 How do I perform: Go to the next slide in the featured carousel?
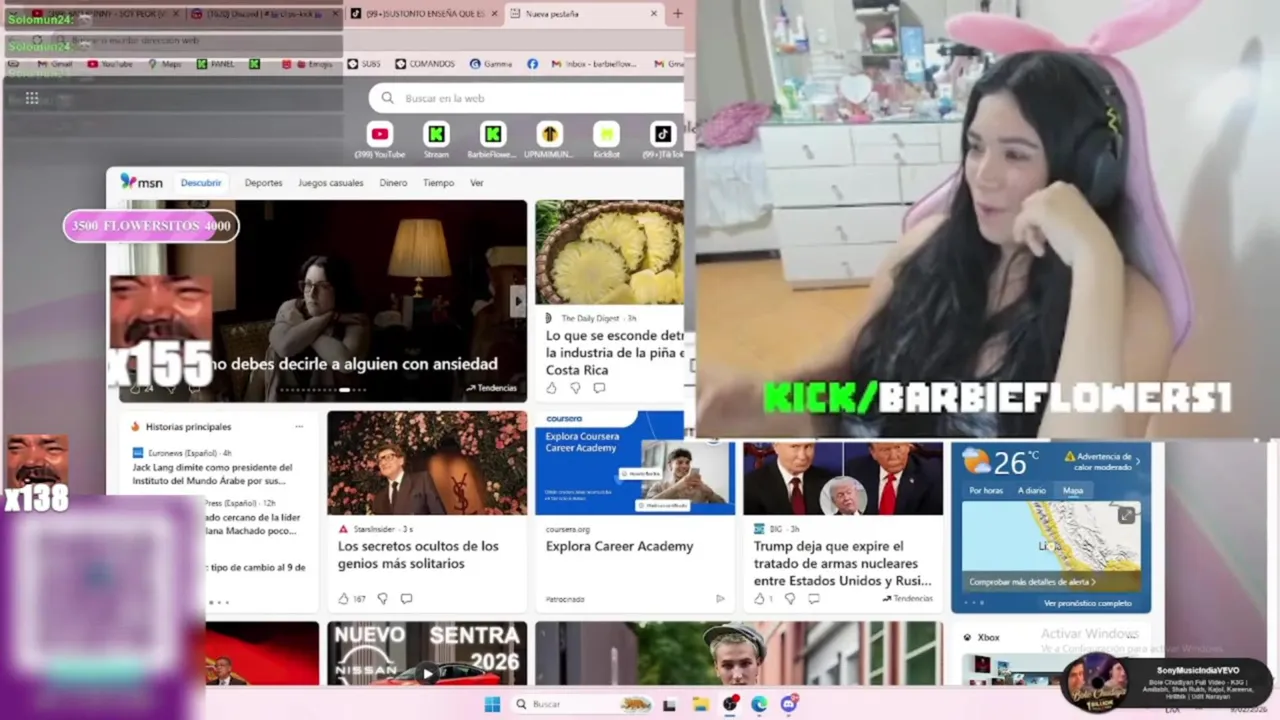pyautogui.click(x=517, y=300)
